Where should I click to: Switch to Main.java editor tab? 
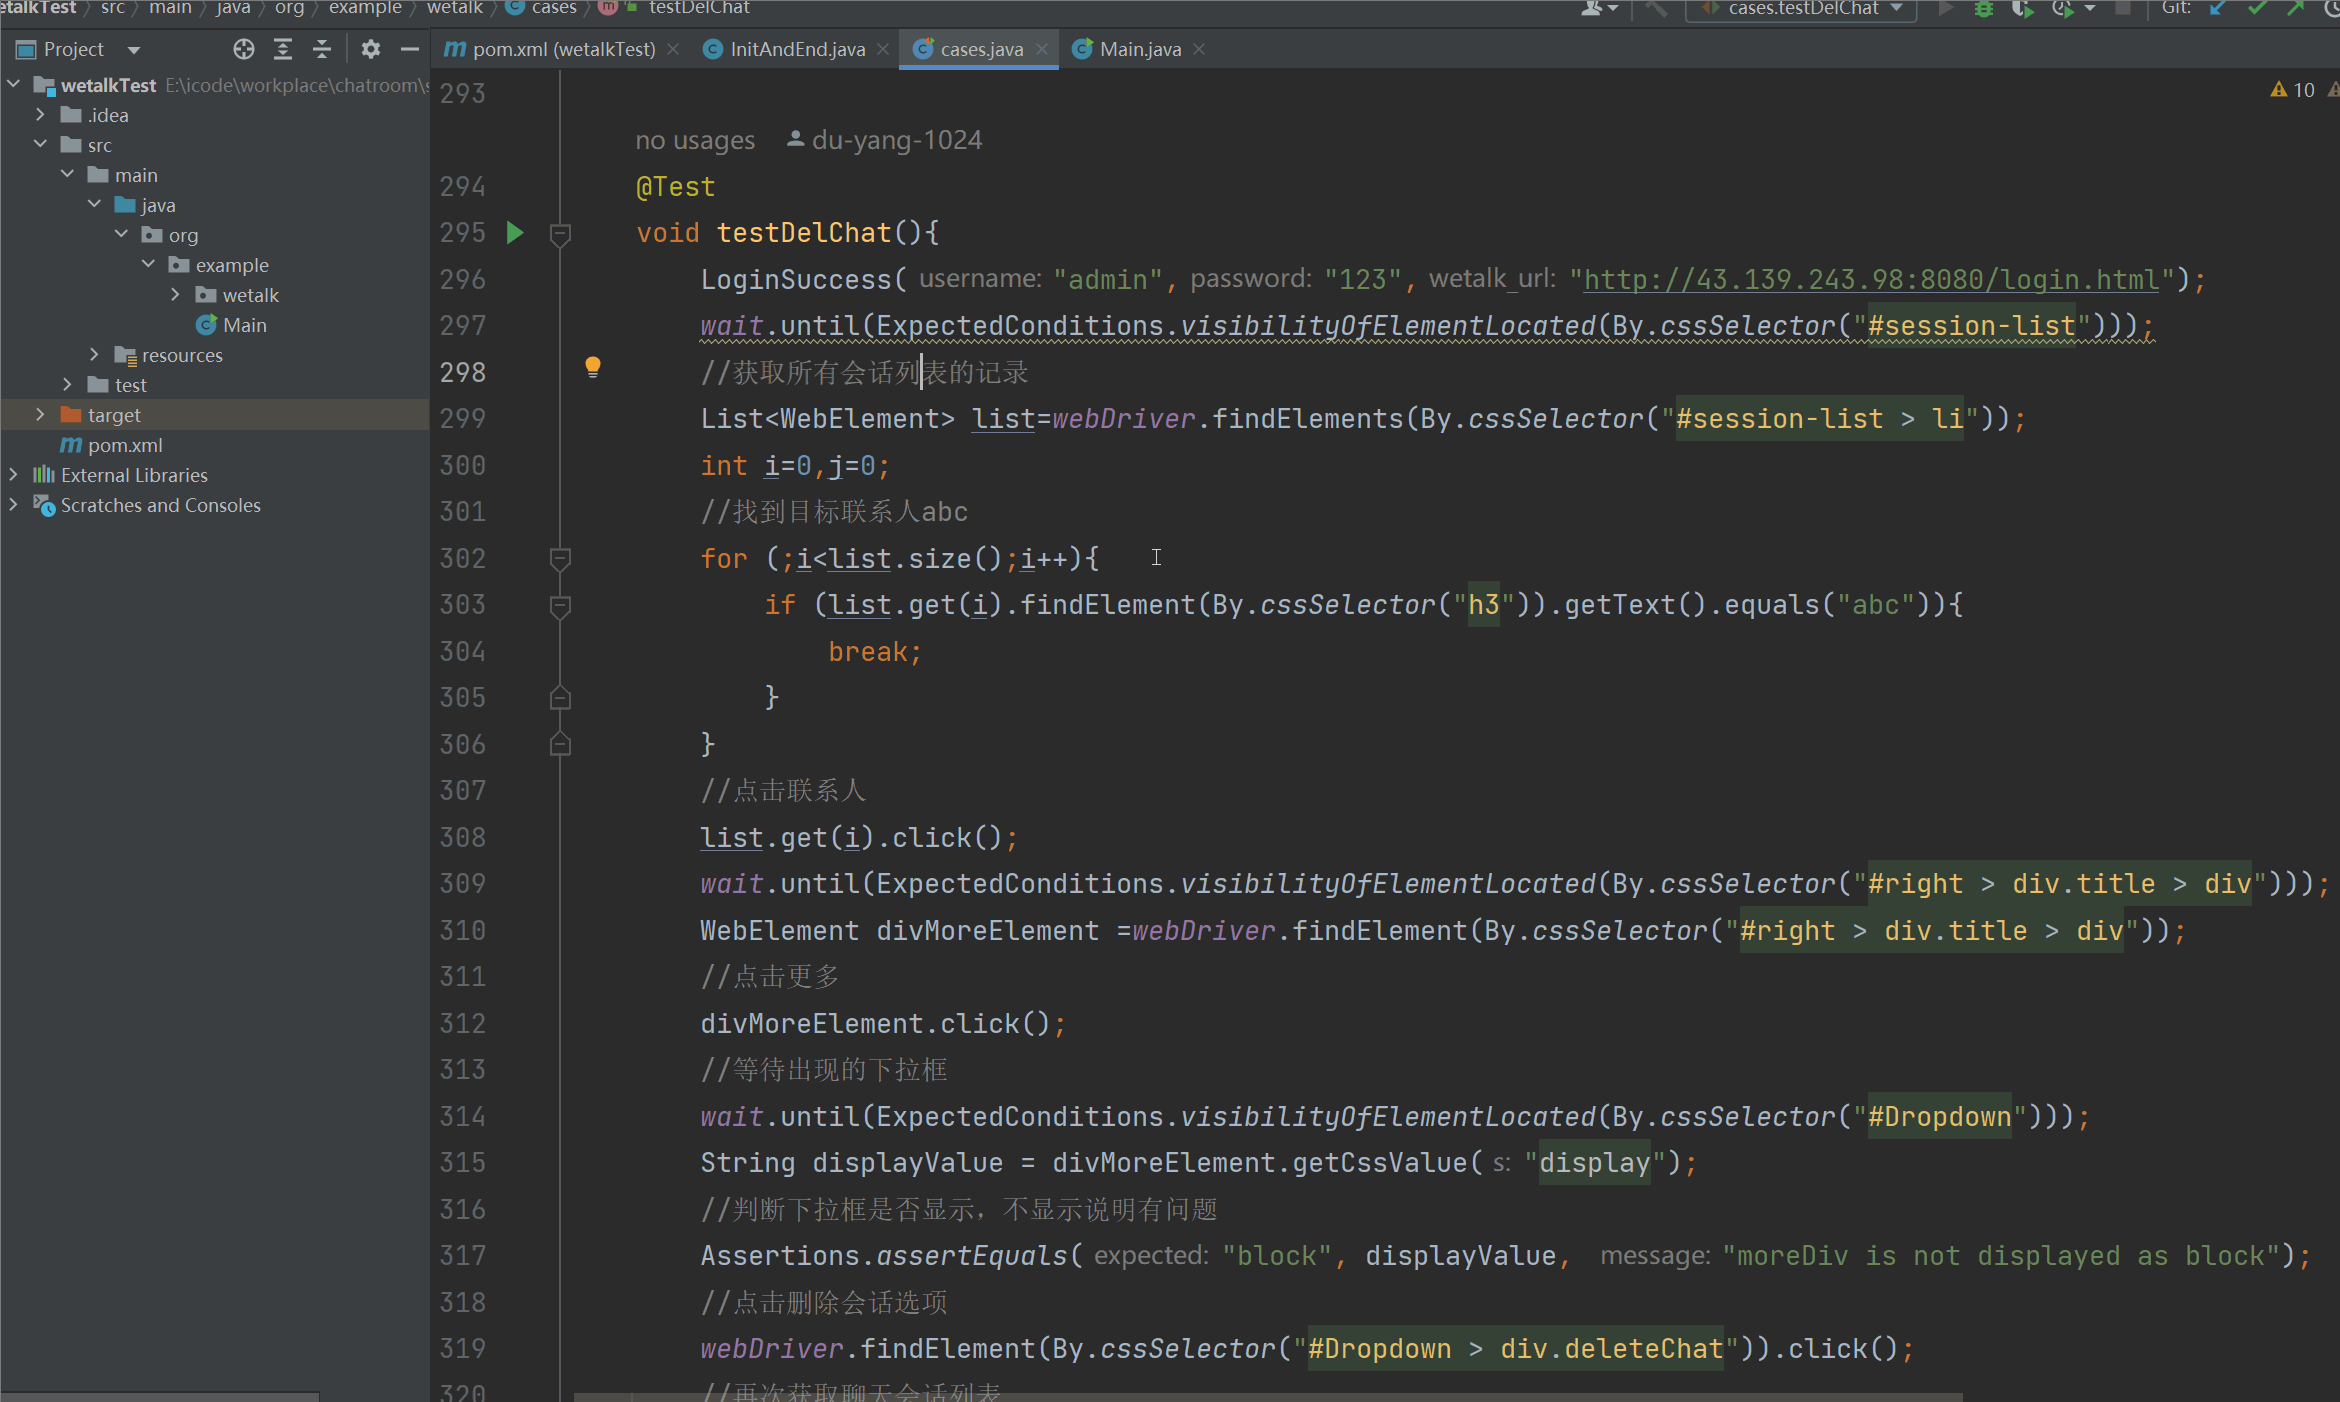click(x=1139, y=49)
